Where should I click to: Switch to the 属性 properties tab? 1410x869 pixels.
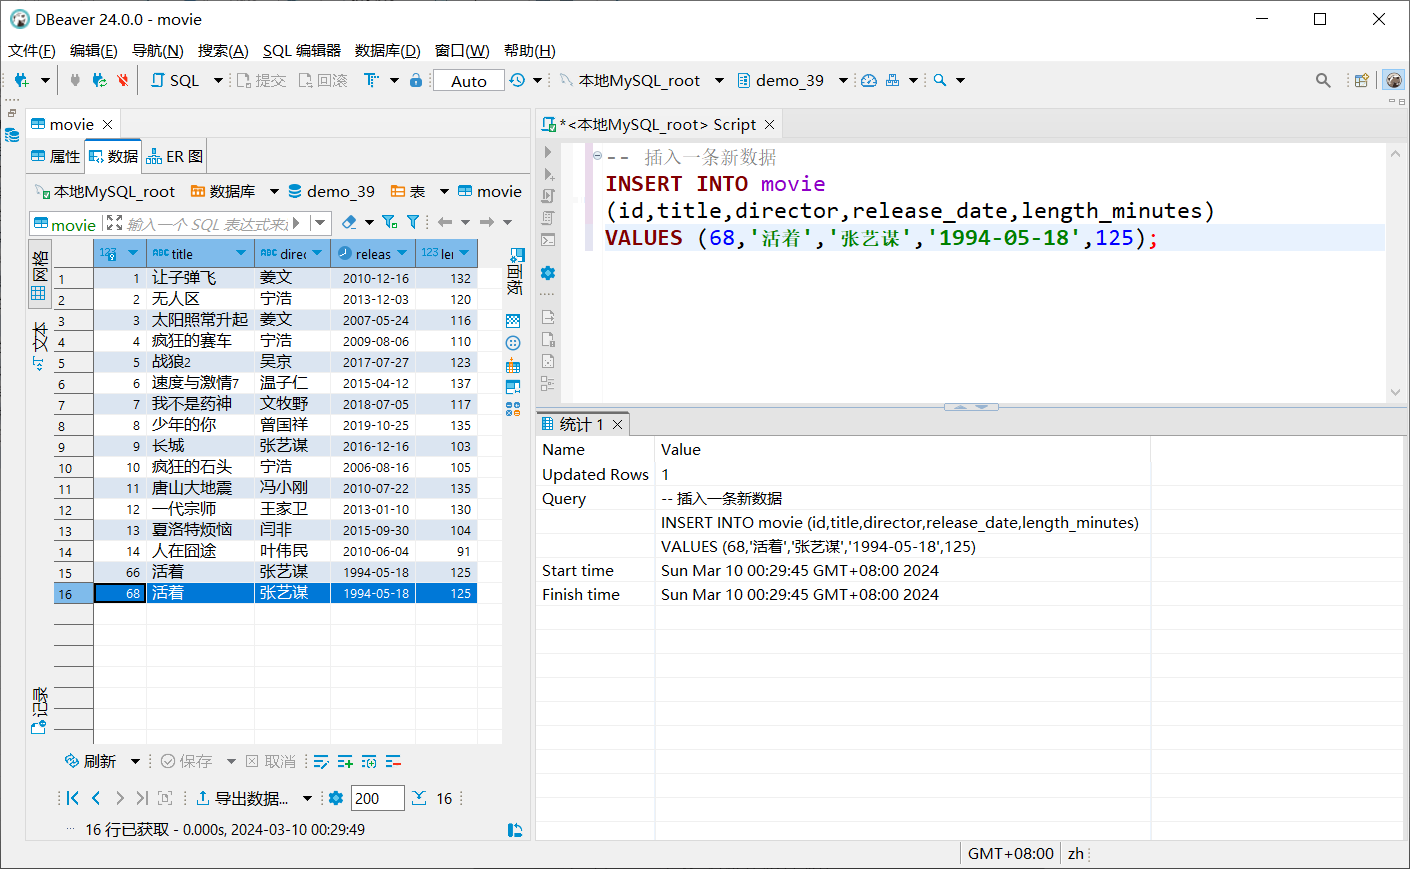click(55, 156)
